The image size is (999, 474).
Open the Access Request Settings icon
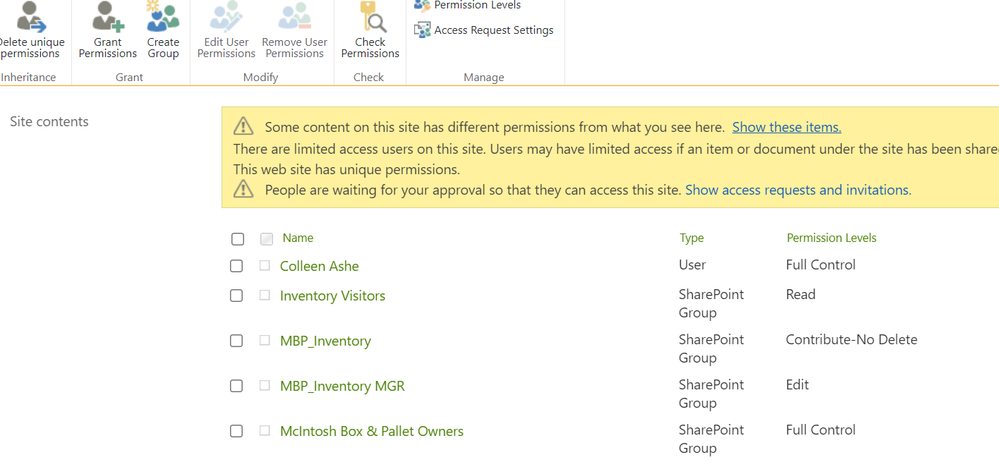point(422,30)
